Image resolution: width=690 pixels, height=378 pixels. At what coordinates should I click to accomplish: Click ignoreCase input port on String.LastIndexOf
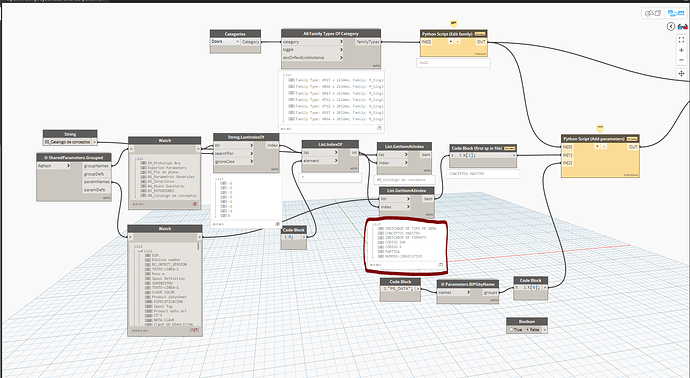pyautogui.click(x=234, y=161)
